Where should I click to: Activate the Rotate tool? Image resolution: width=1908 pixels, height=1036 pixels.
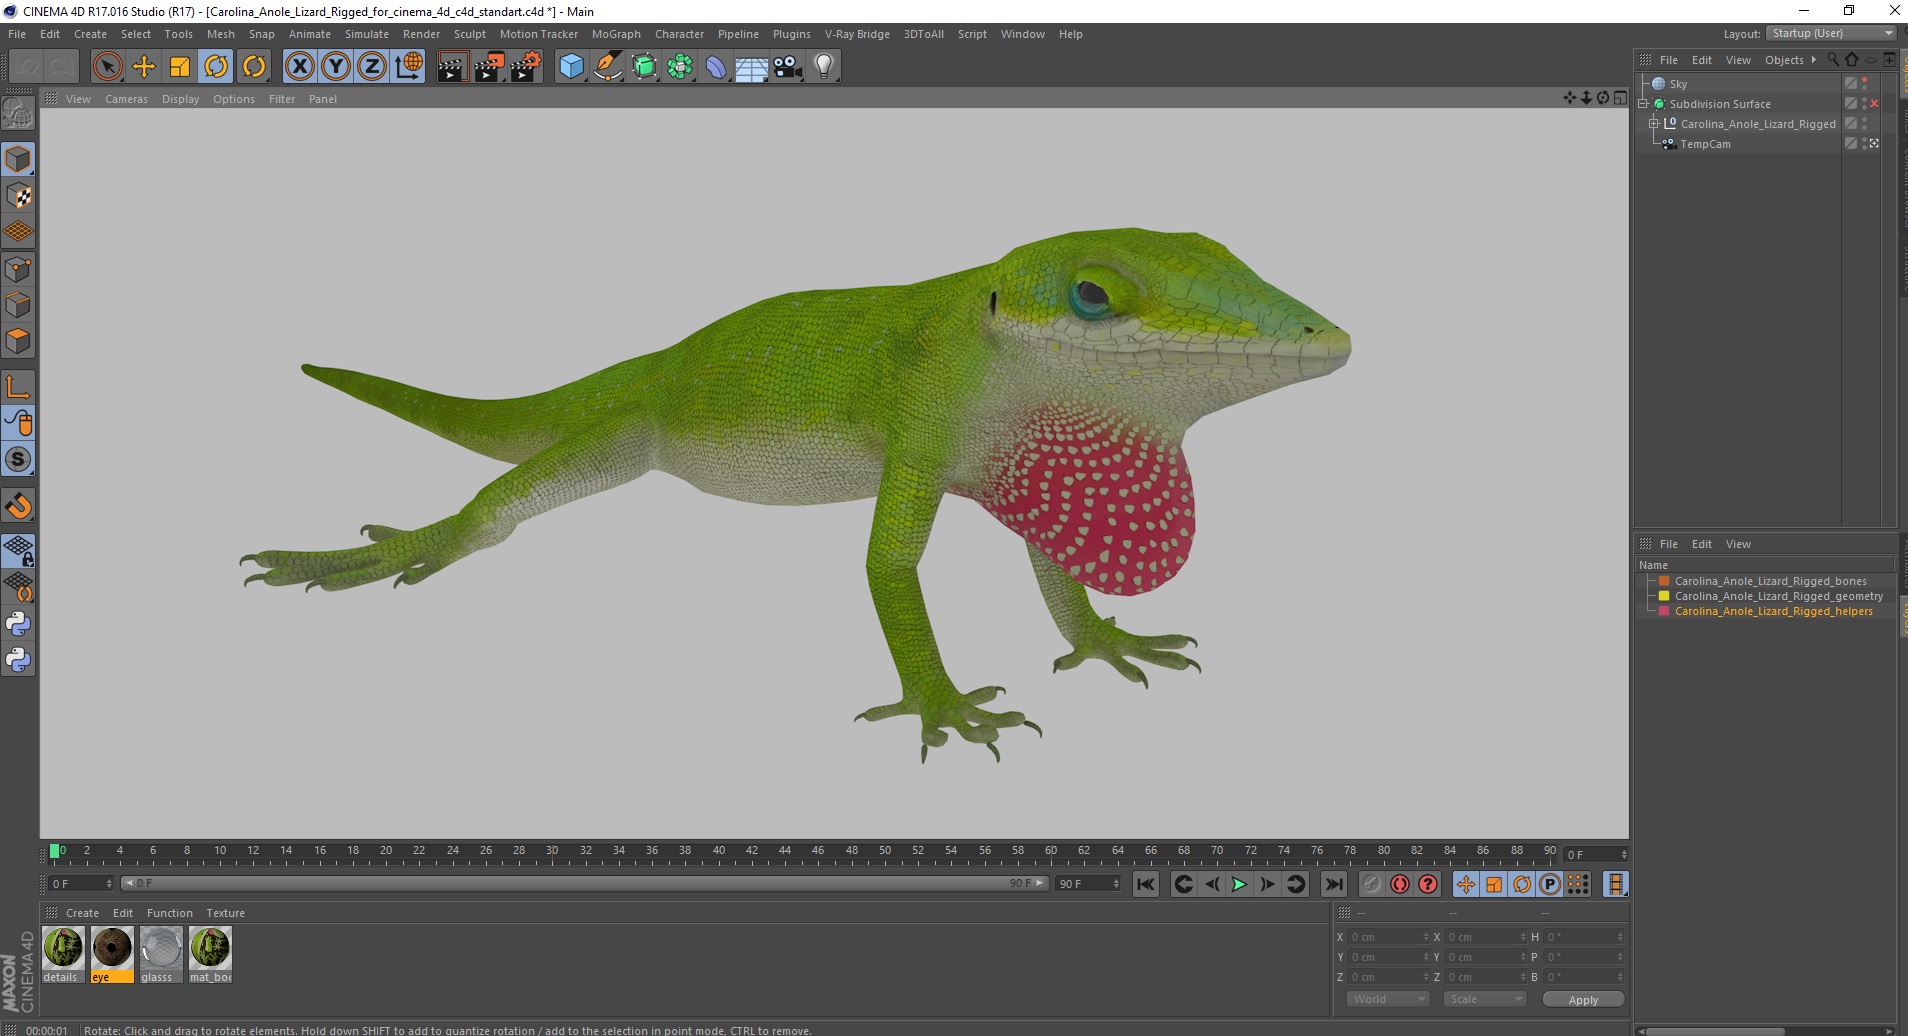click(216, 67)
